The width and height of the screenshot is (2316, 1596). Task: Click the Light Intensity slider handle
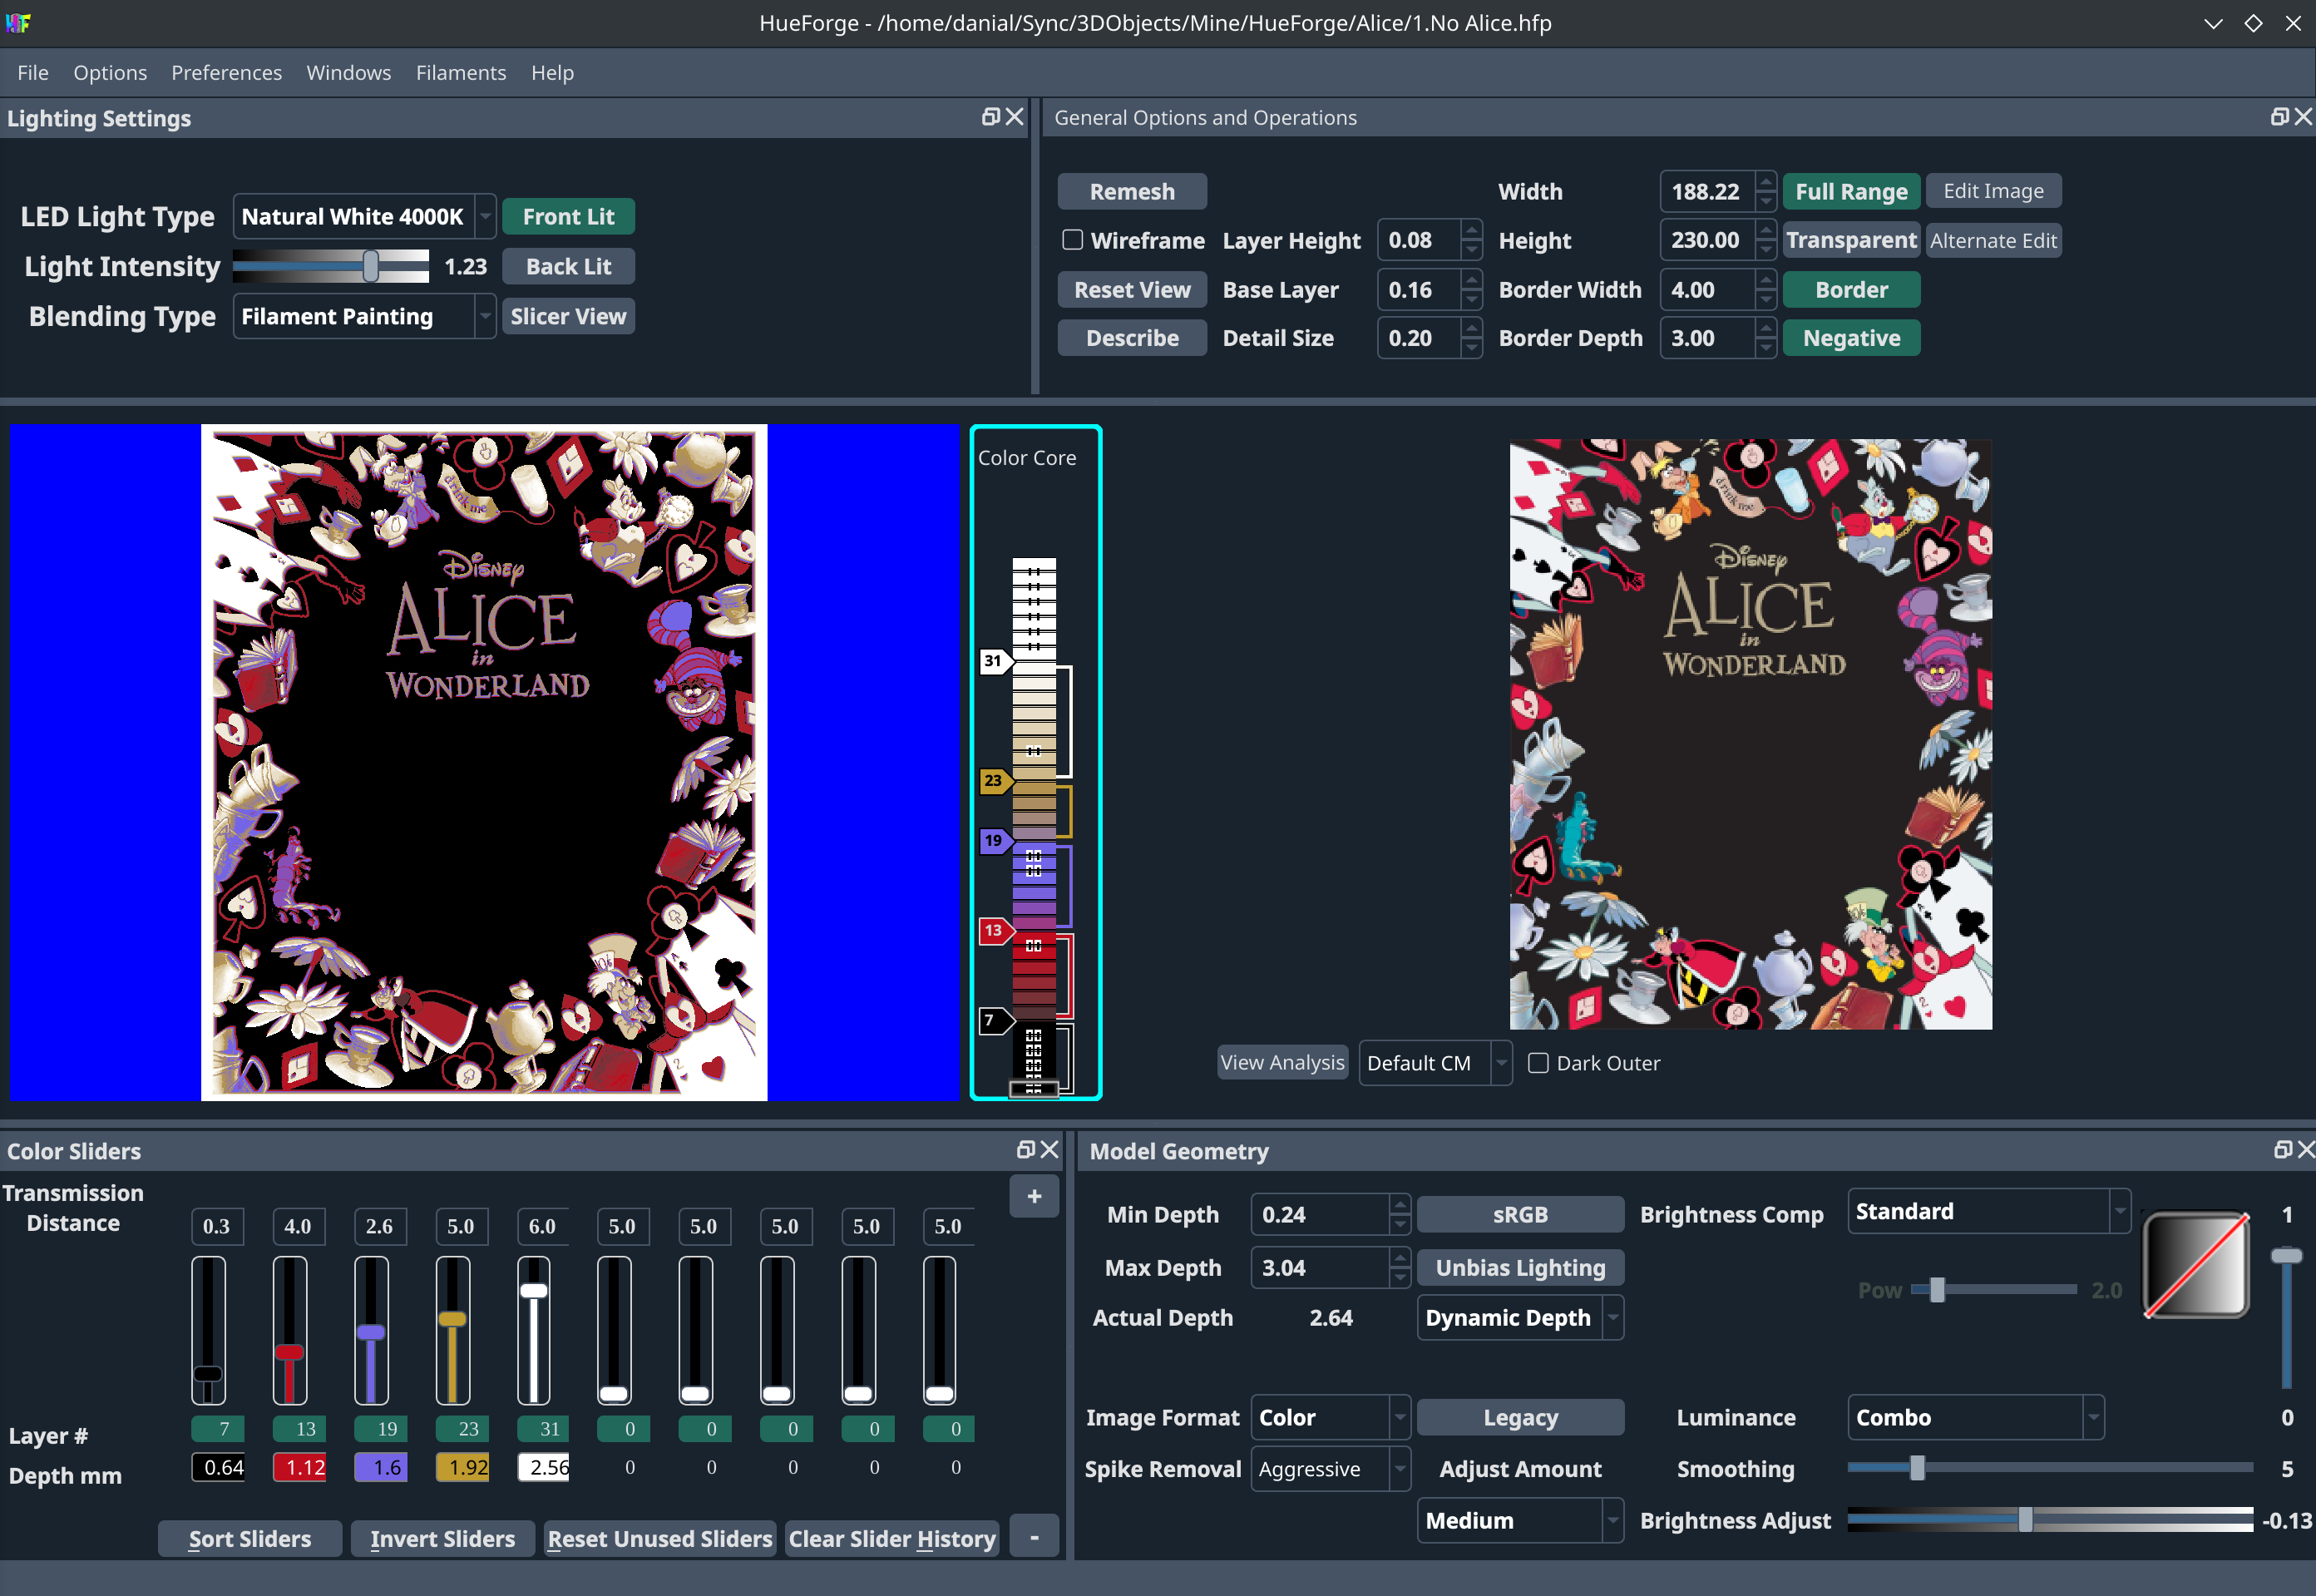click(371, 266)
